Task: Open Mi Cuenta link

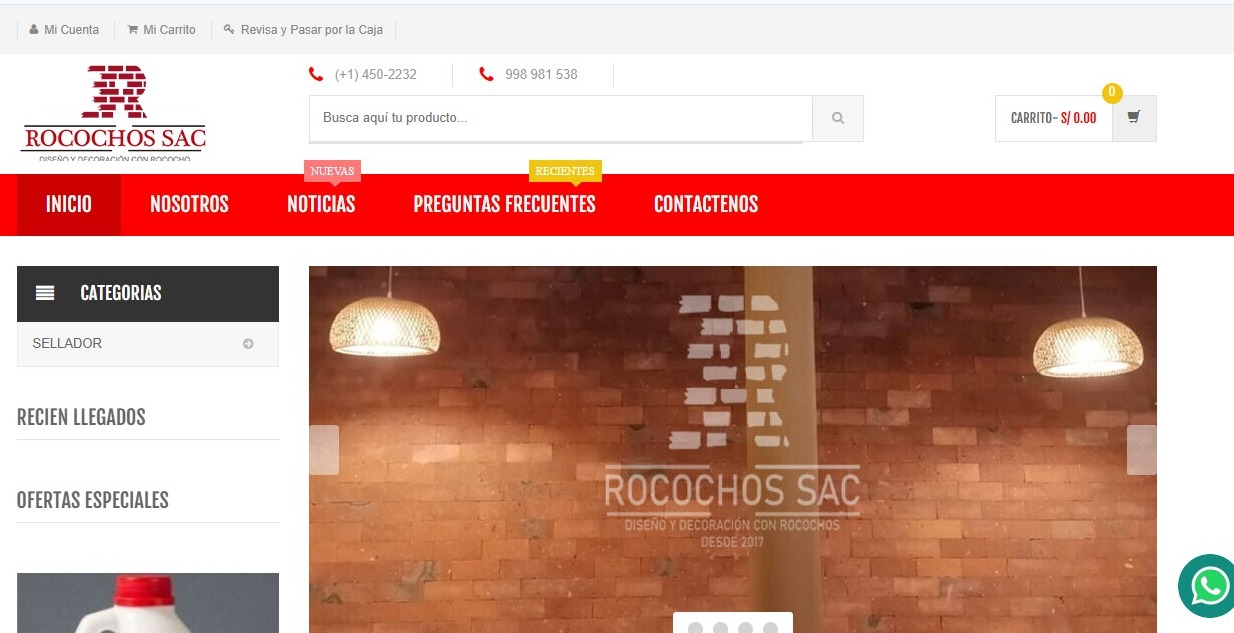Action: (x=64, y=30)
